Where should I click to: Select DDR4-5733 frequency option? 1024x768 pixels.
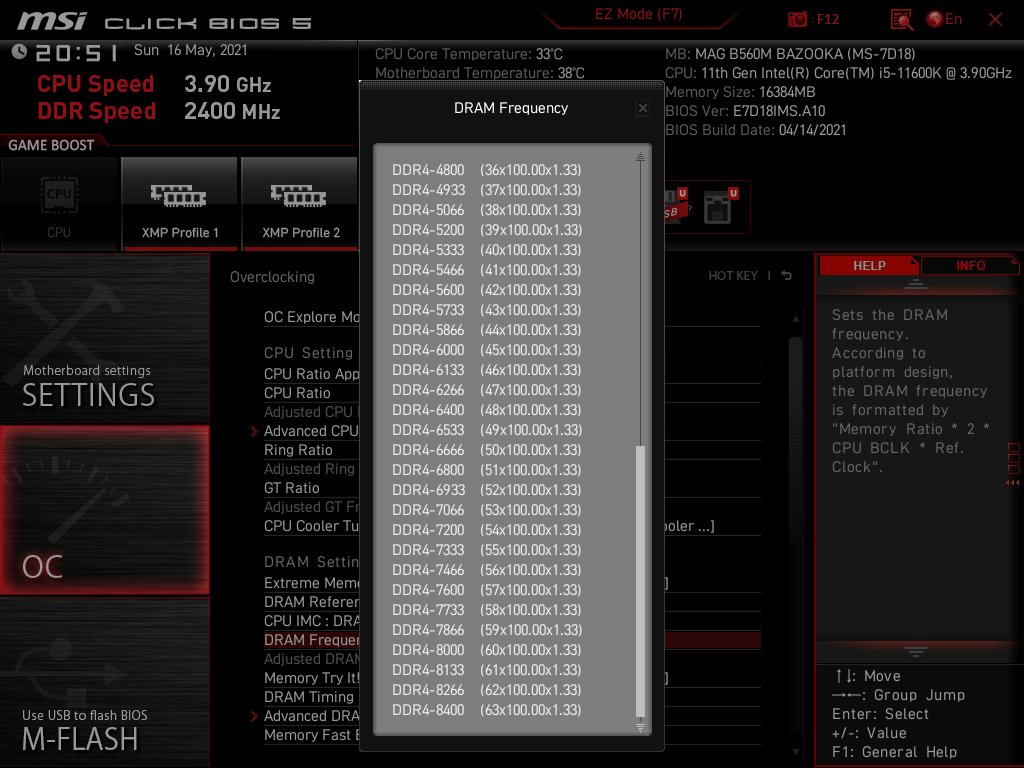coord(487,310)
